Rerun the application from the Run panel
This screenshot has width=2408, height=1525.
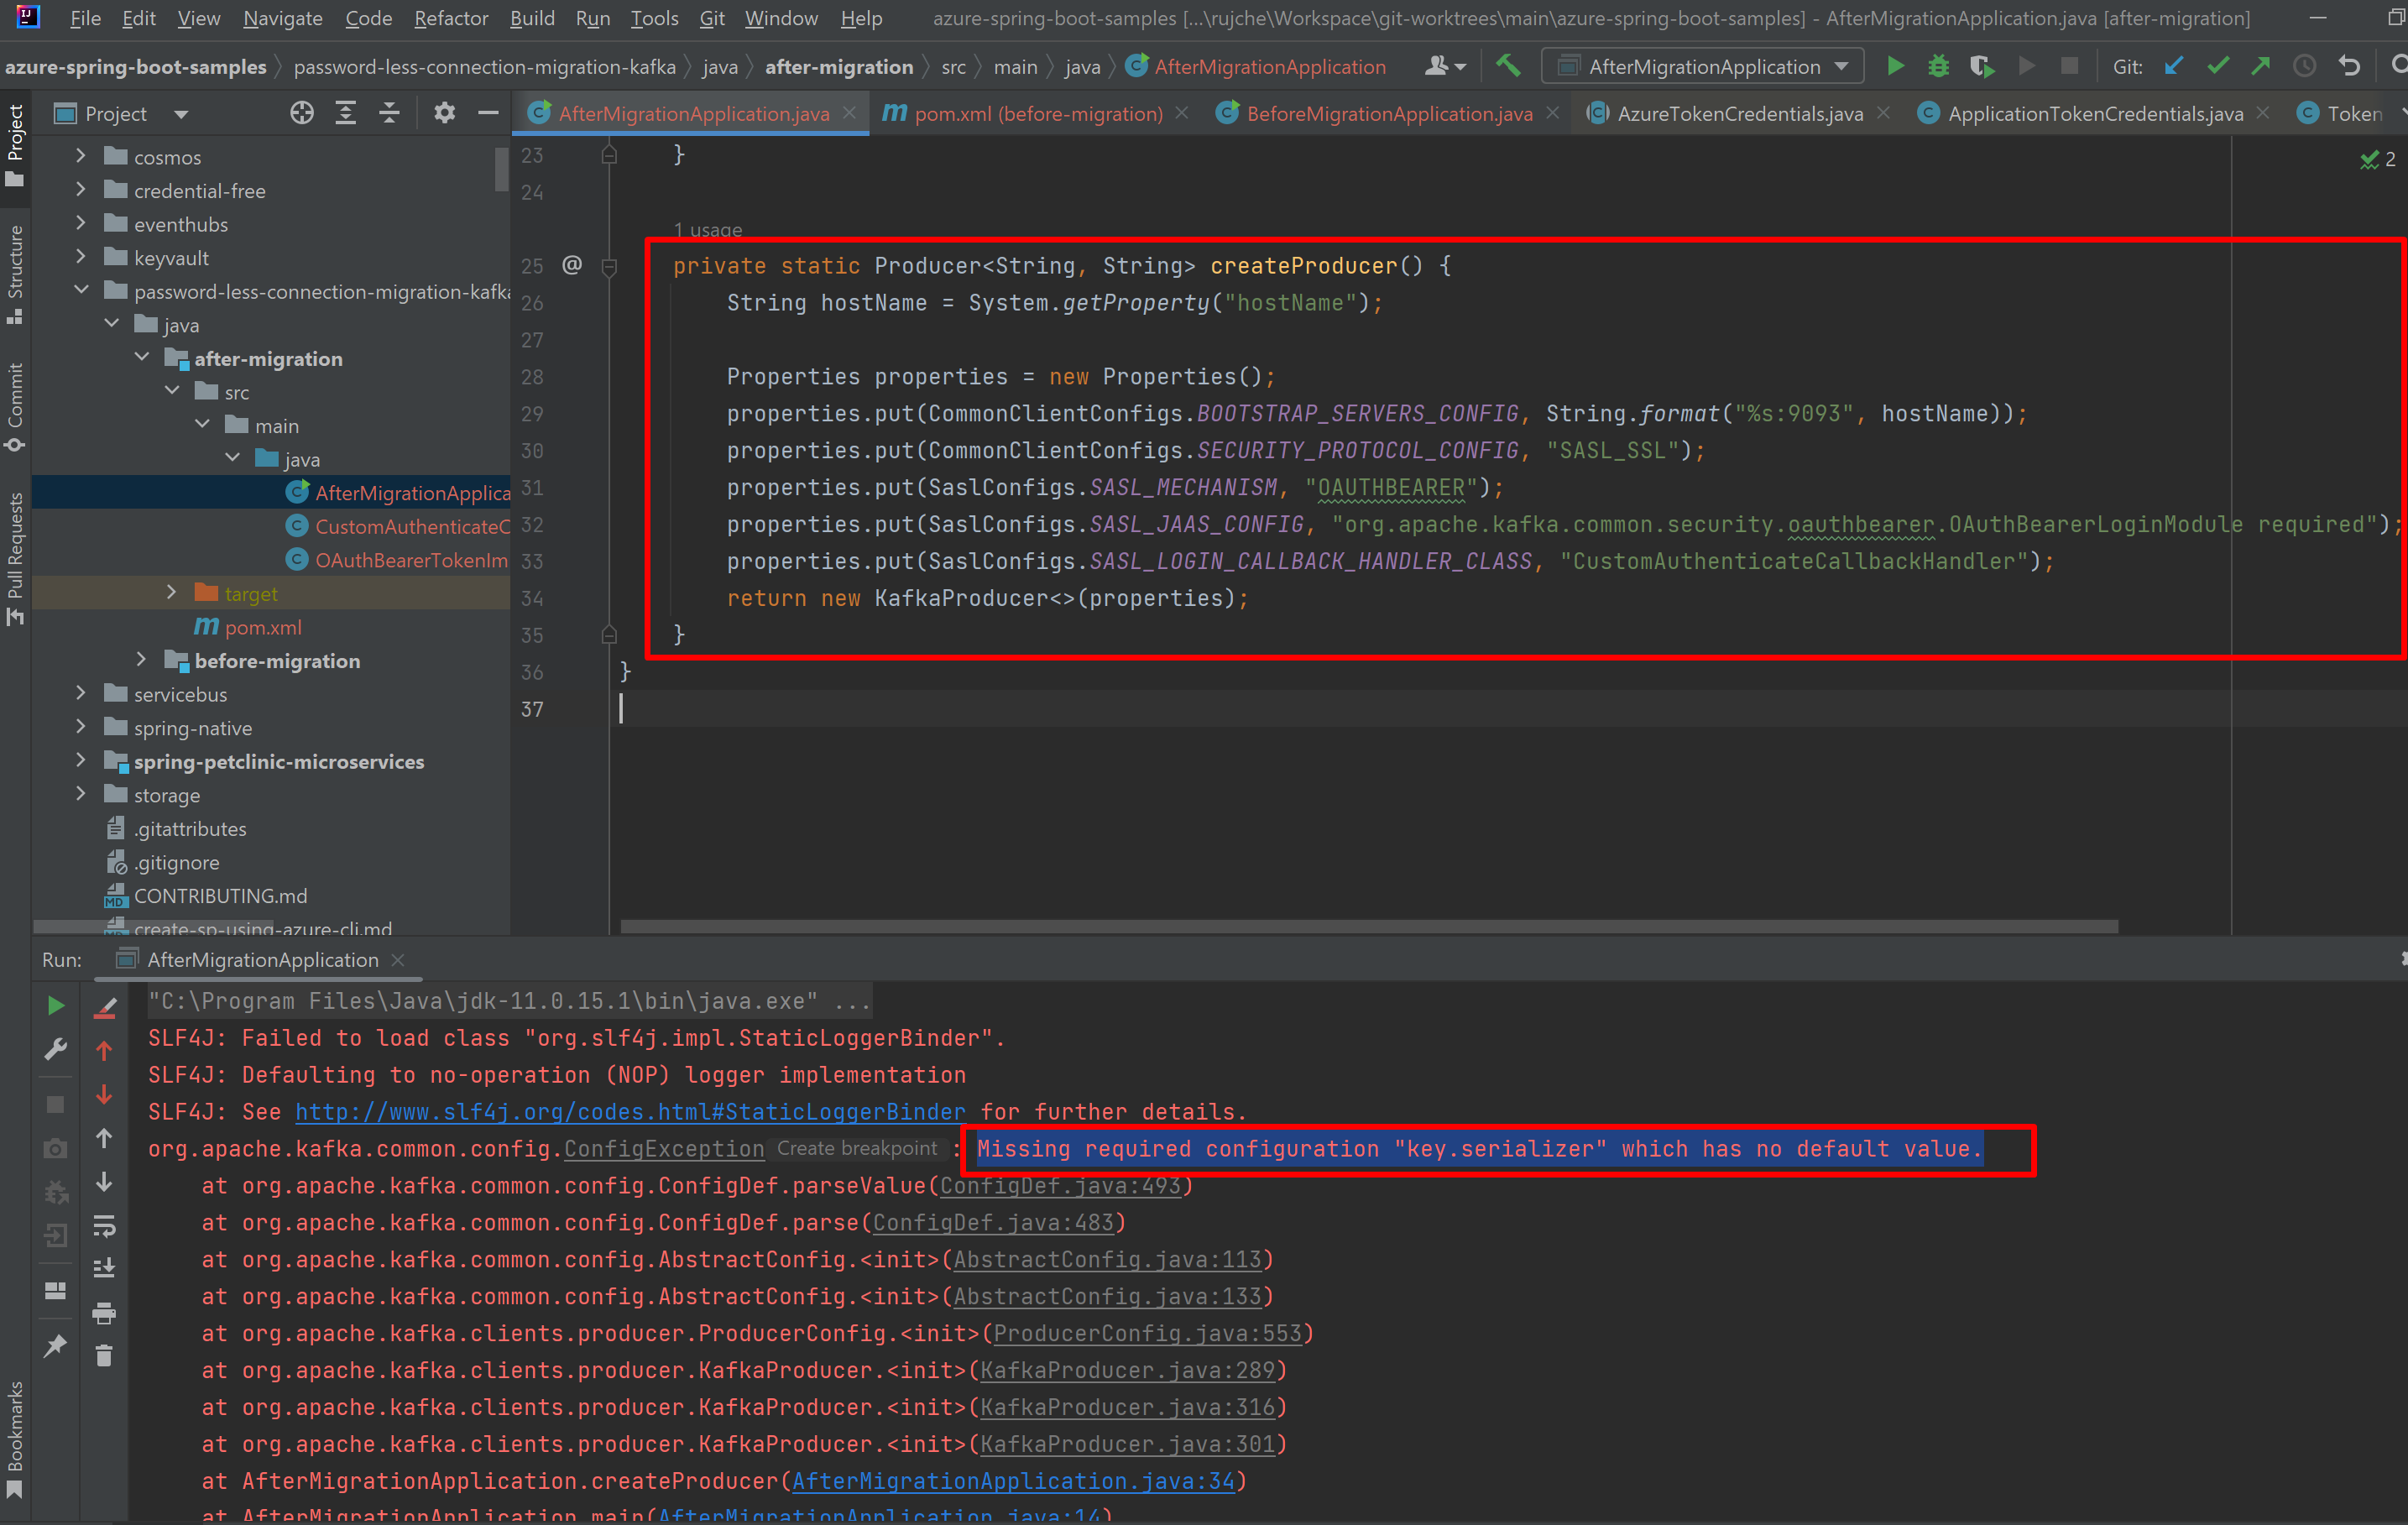point(55,1005)
